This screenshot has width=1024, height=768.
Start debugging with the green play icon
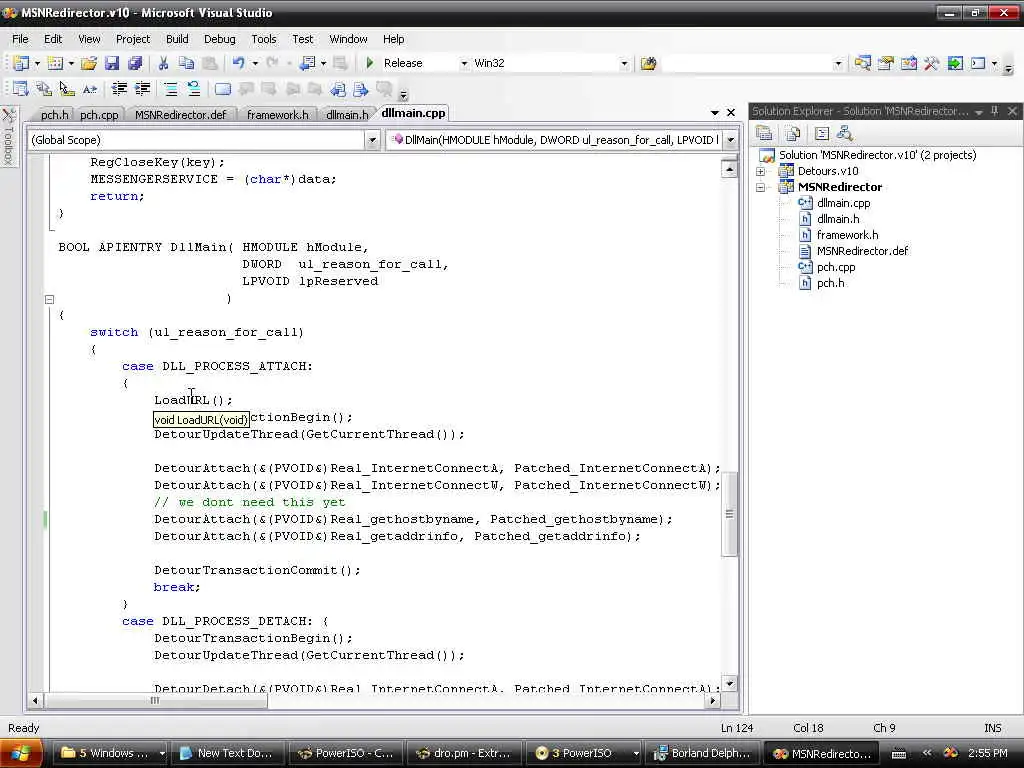point(370,63)
